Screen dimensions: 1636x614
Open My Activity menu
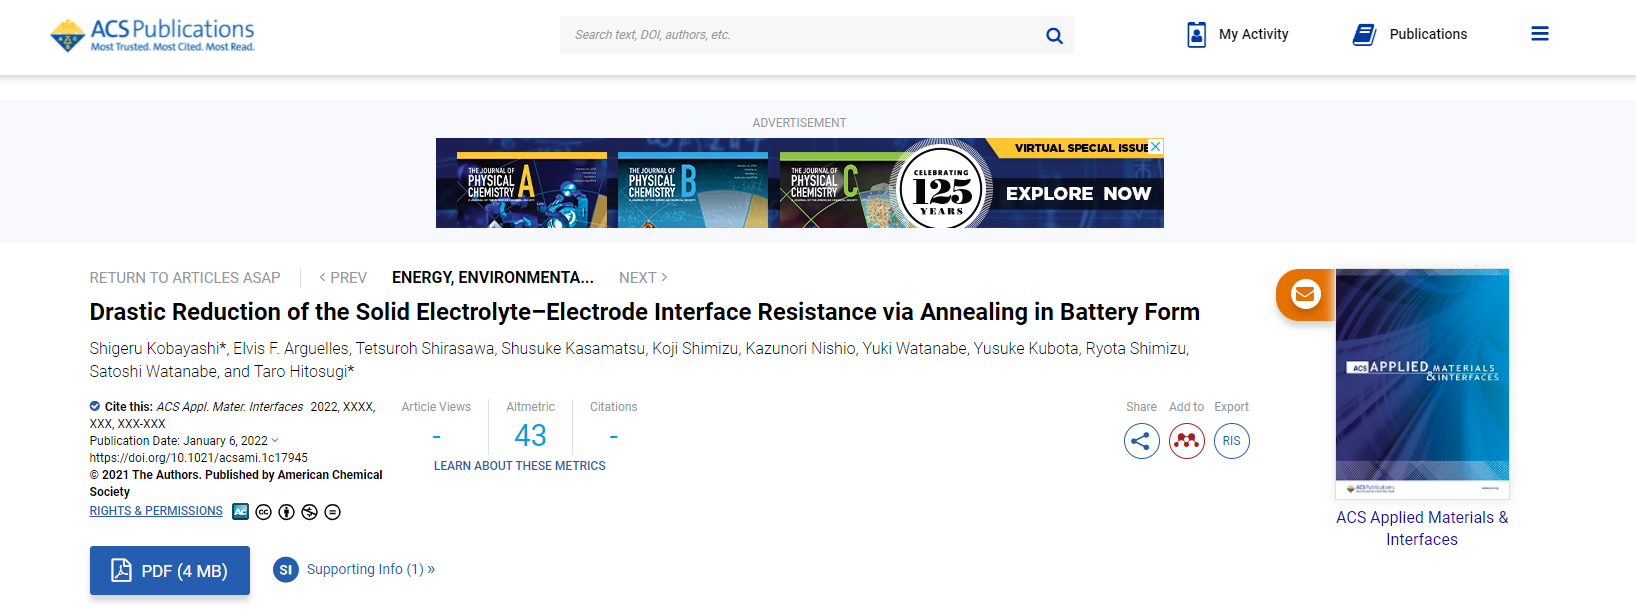point(1237,35)
